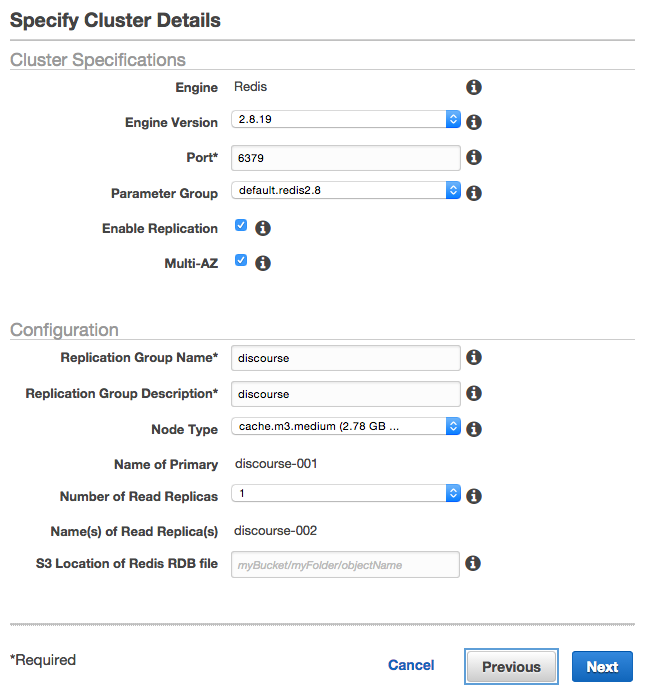Click info icon for S3 Location field
This screenshot has height=698, width=651.
pos(472,563)
